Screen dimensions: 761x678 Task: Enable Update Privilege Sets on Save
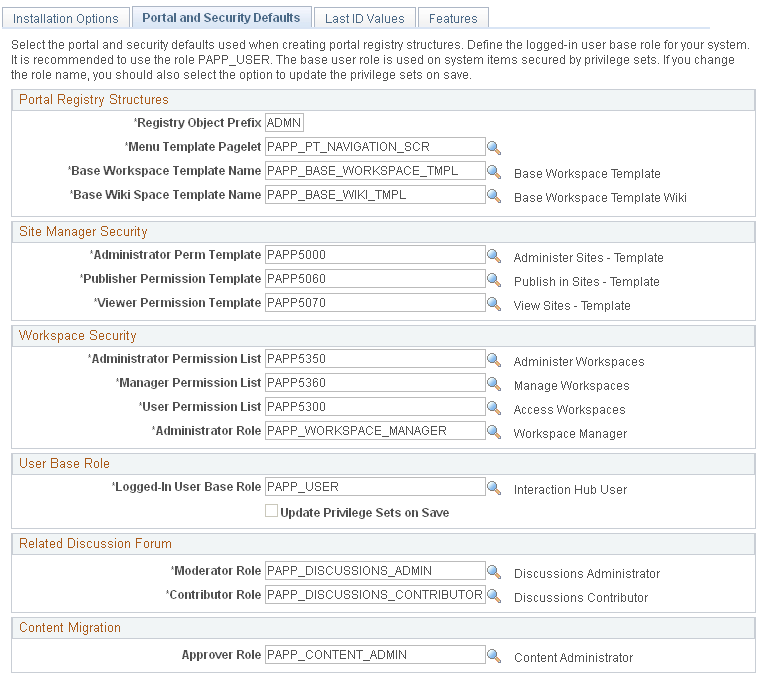pos(271,512)
